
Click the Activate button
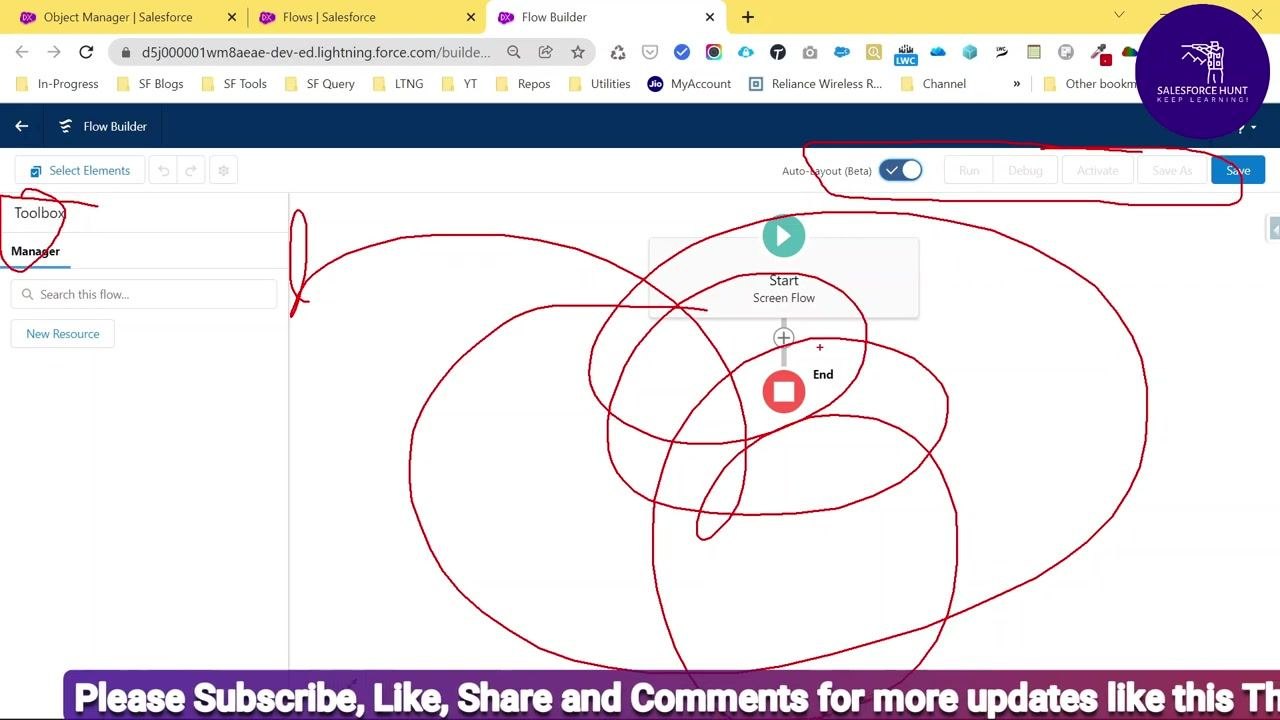pos(1097,171)
